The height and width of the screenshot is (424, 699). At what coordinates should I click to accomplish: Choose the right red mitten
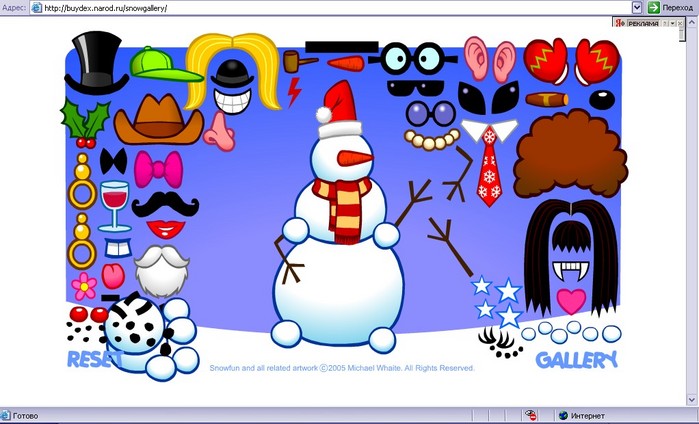tap(597, 62)
